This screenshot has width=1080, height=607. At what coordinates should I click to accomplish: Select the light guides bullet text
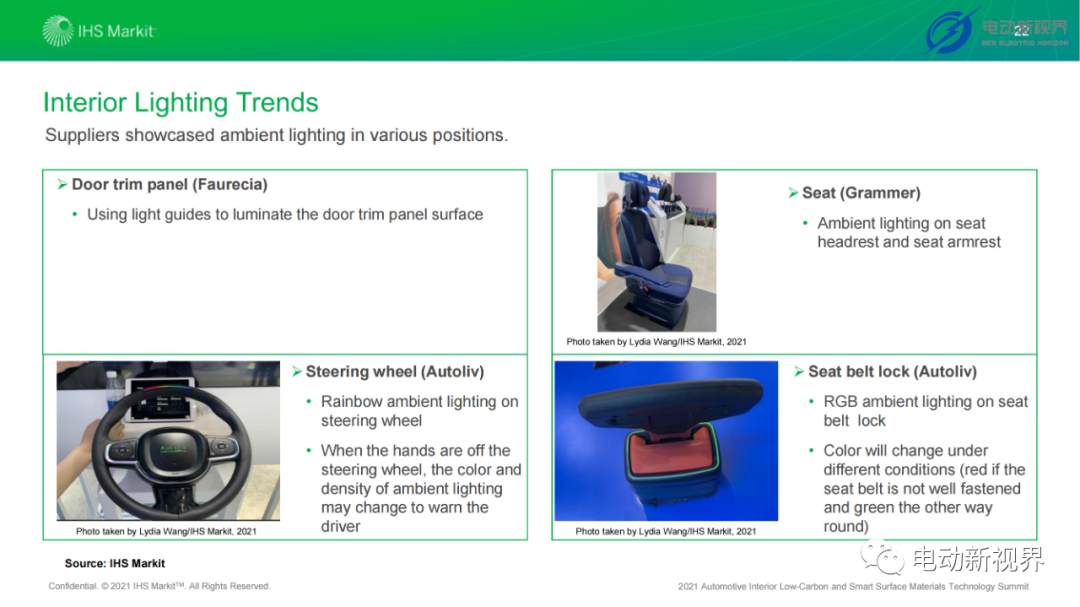click(284, 214)
